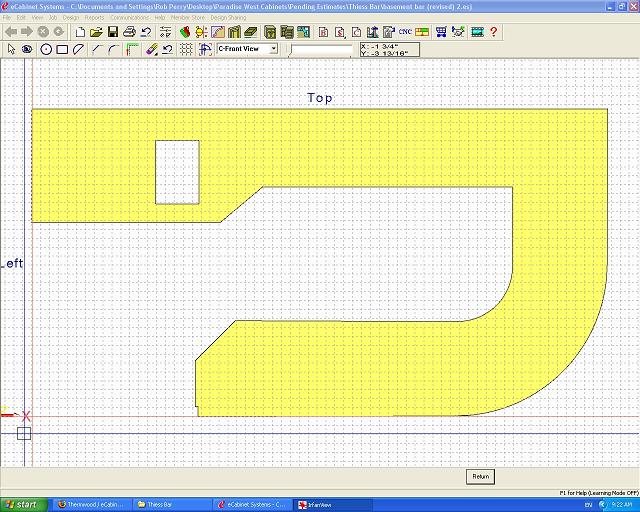This screenshot has width=640, height=512.
Task: Click the document icon marked B
Action: click(323, 32)
